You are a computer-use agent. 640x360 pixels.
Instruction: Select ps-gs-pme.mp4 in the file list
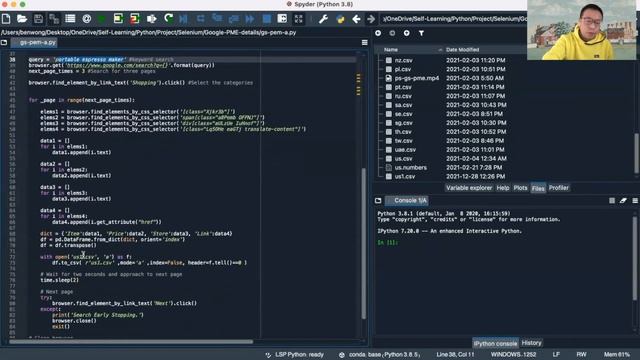417,78
